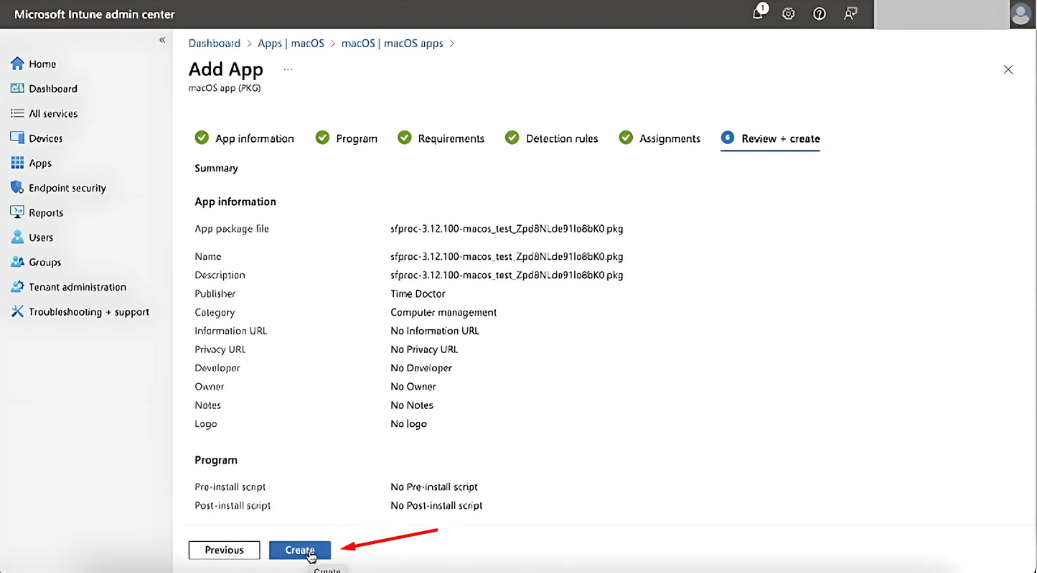Viewport: 1037px width, 573px height.
Task: Click the No Information URL value
Action: click(x=435, y=331)
